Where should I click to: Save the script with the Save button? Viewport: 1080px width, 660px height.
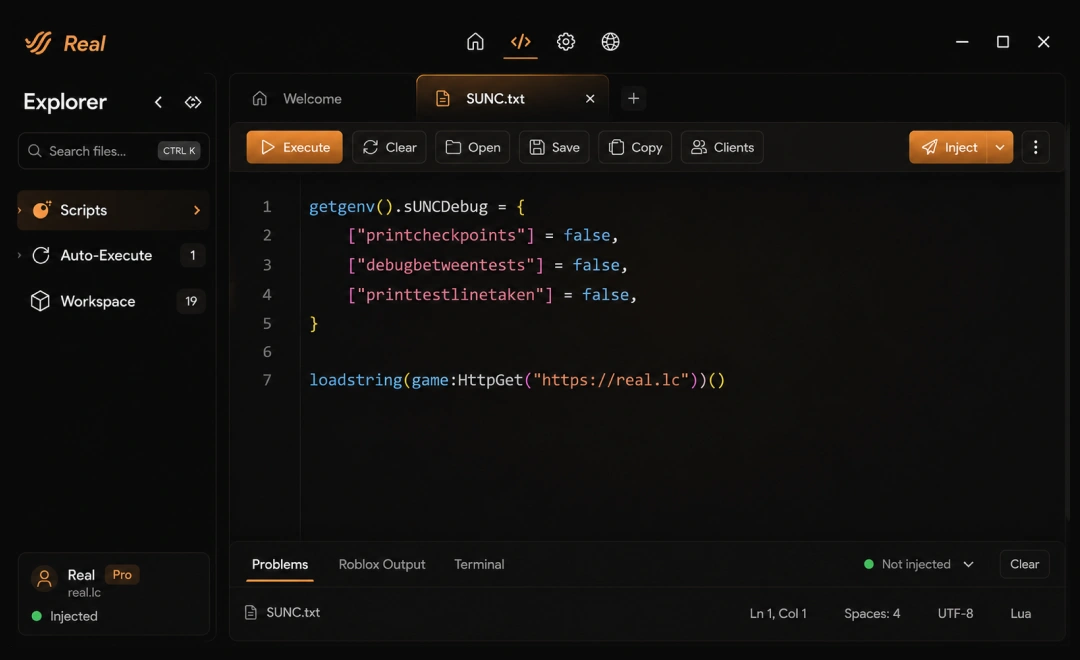(554, 147)
